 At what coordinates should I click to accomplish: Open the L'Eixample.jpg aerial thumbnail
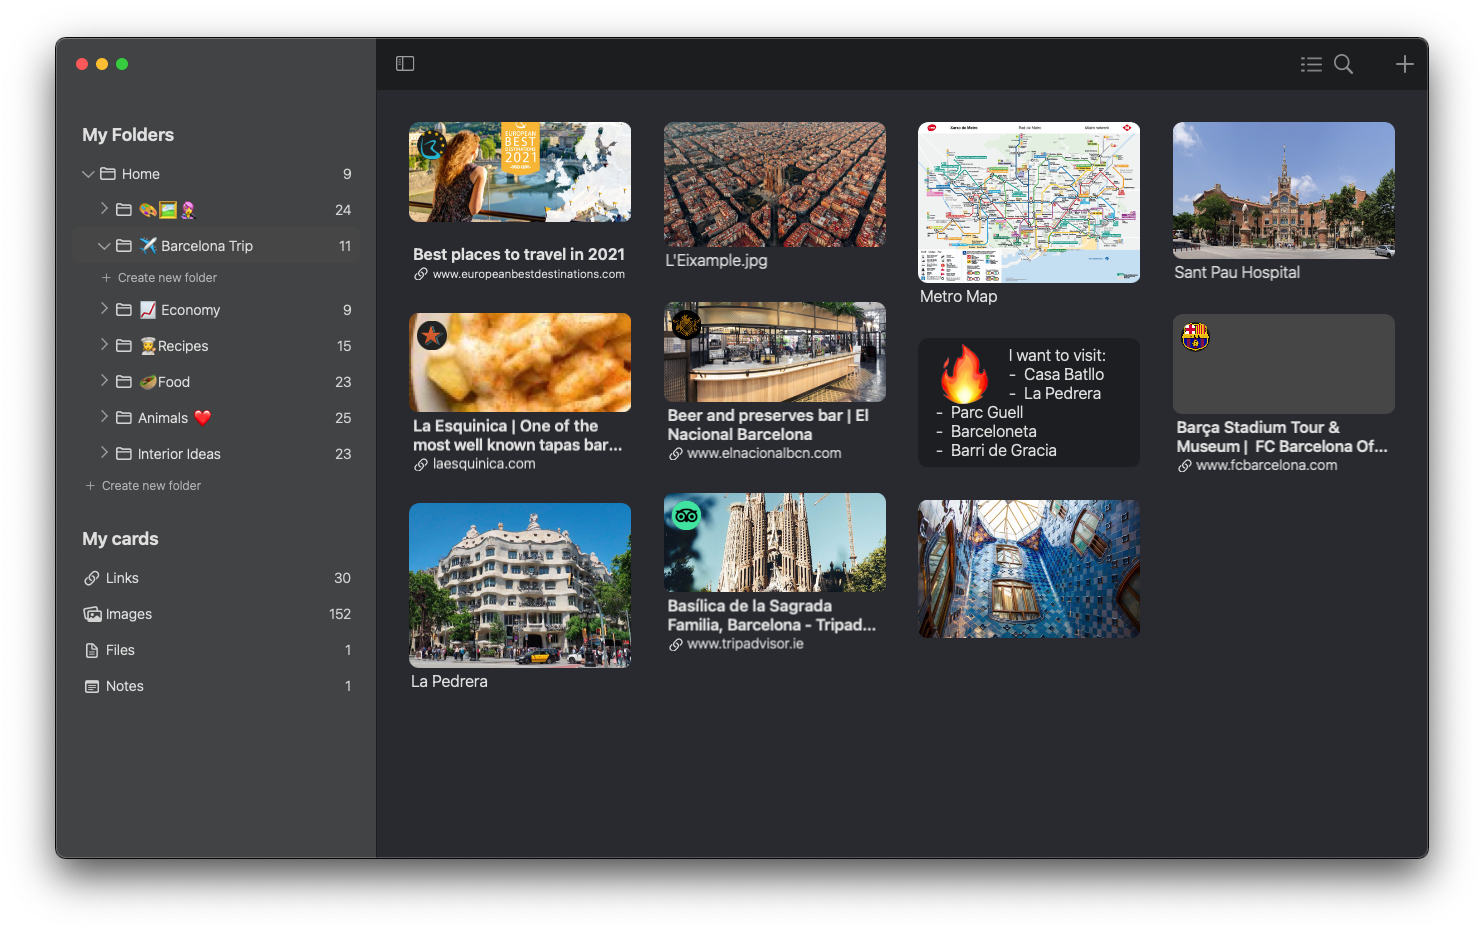[775, 185]
